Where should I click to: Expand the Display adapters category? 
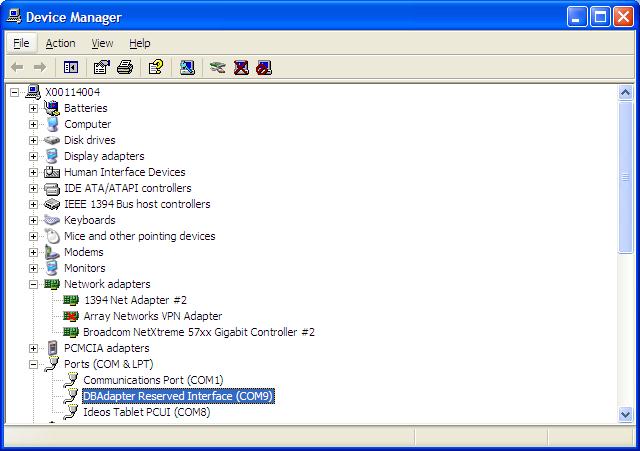pyautogui.click(x=33, y=156)
